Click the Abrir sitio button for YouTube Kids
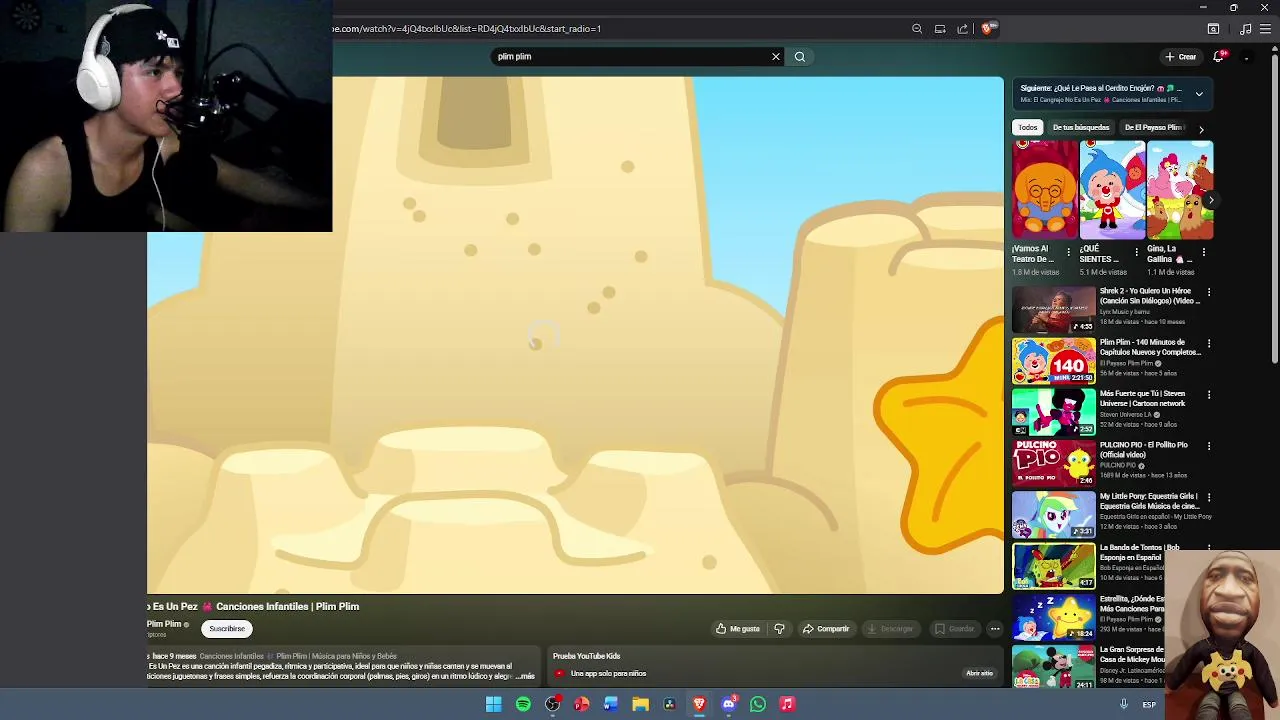This screenshot has height=720, width=1280. (x=979, y=674)
